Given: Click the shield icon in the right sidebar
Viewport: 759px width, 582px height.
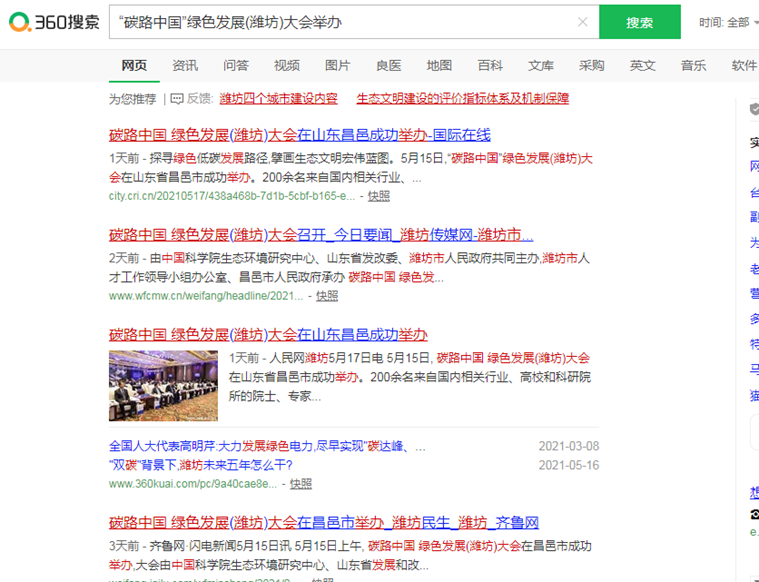Looking at the screenshot, I should [x=754, y=108].
